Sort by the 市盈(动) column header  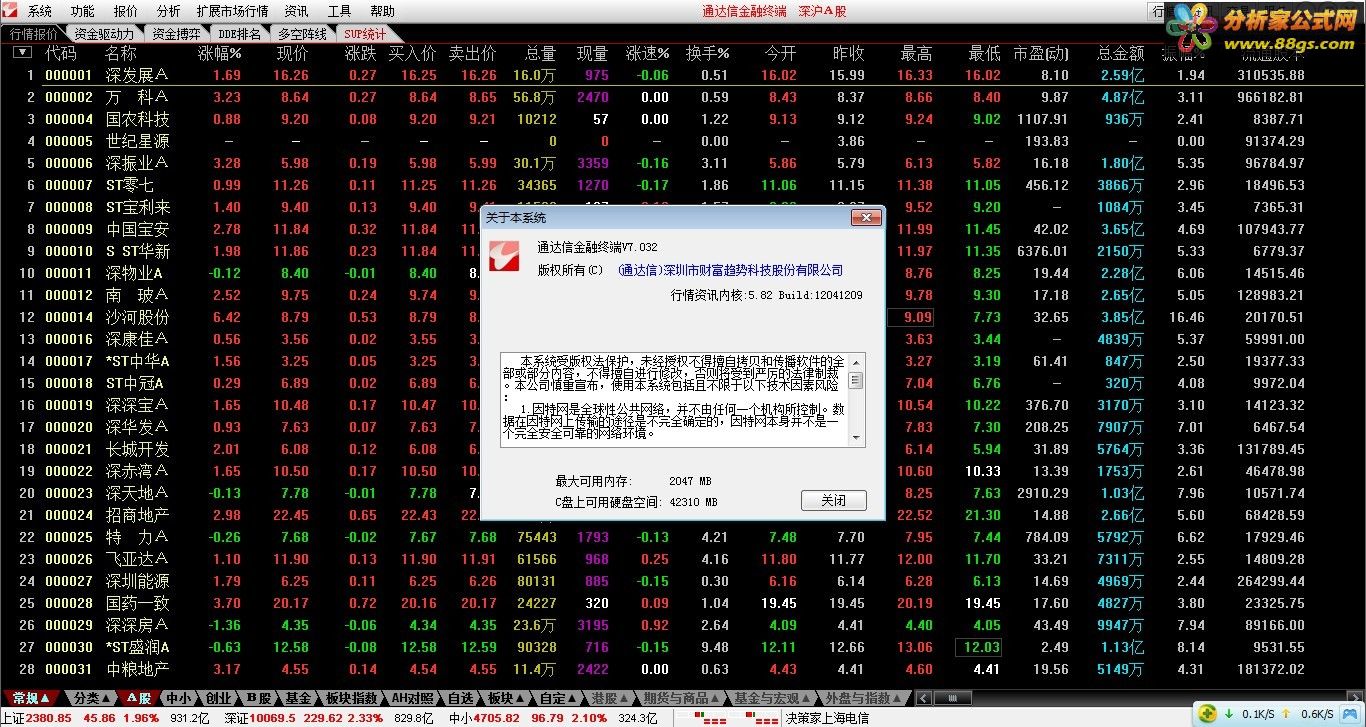[1040, 53]
